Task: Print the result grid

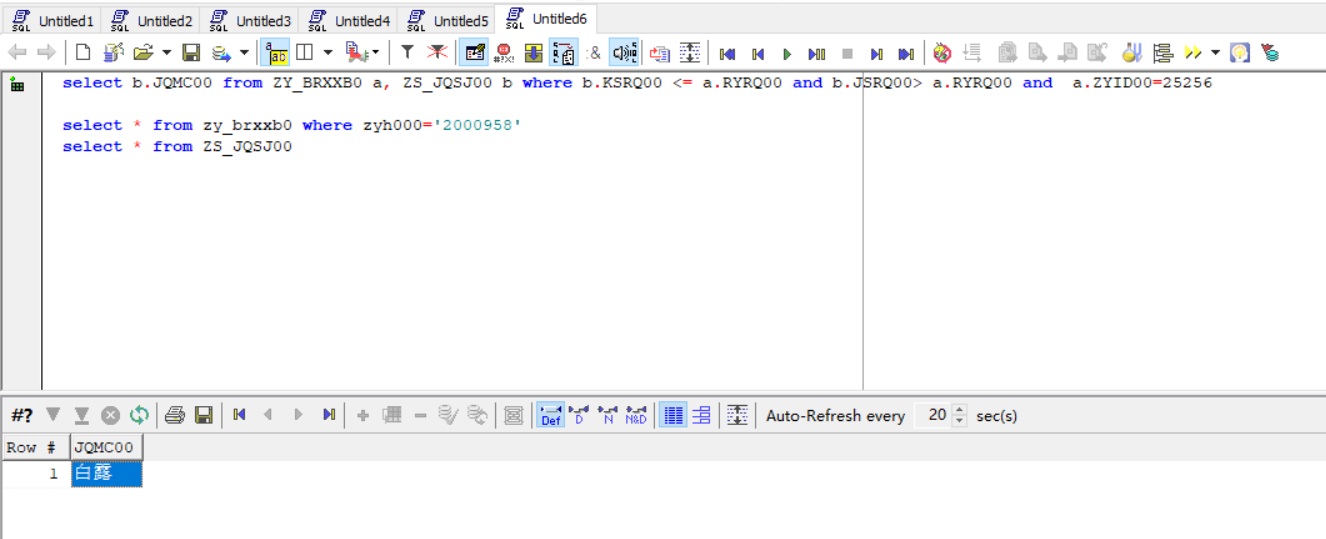Action: pyautogui.click(x=175, y=415)
